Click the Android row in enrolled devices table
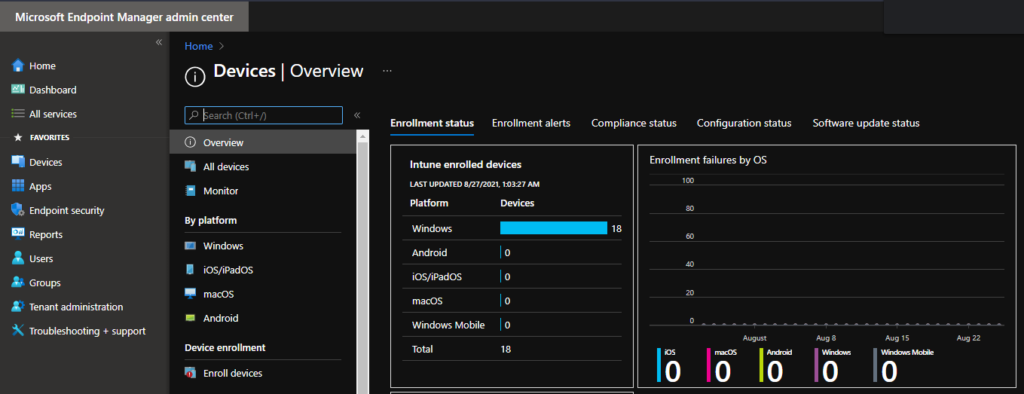 point(512,252)
